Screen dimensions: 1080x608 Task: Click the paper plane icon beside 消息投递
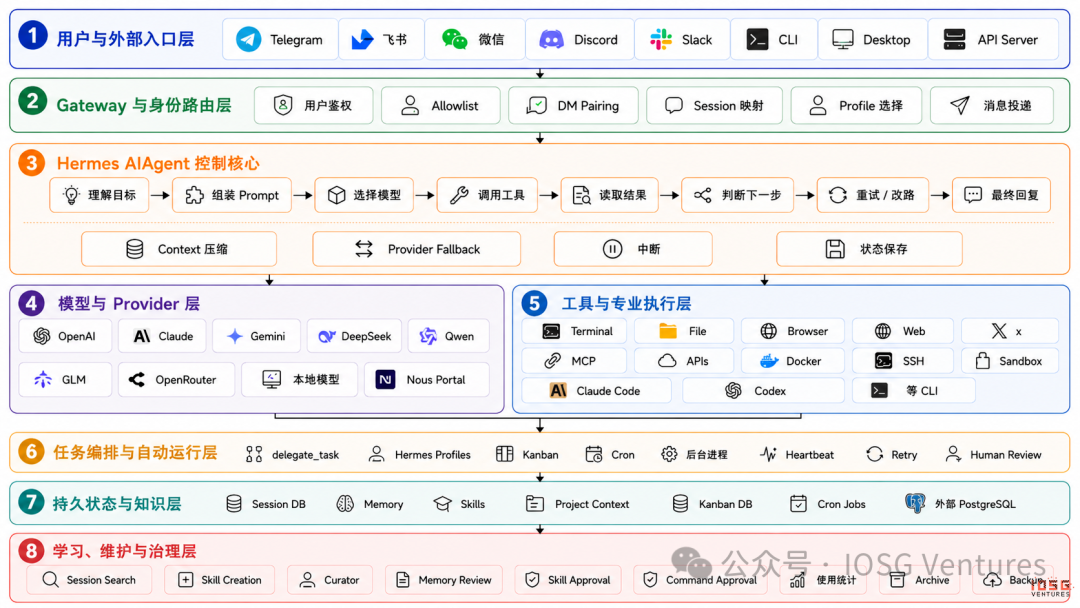(959, 105)
